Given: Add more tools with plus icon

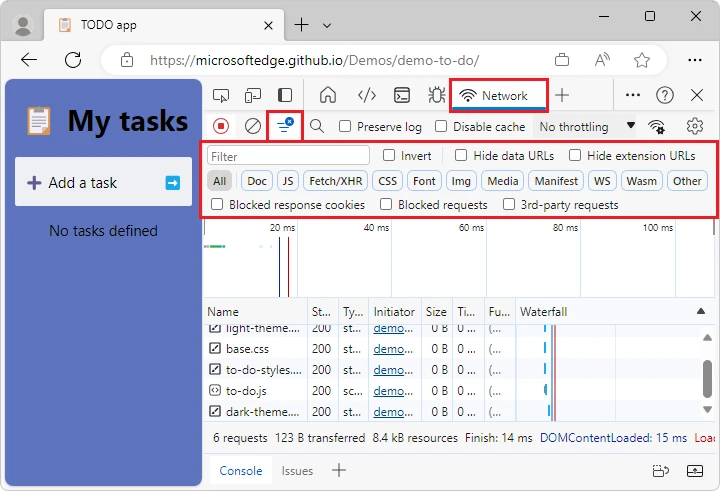Looking at the screenshot, I should click(x=562, y=96).
